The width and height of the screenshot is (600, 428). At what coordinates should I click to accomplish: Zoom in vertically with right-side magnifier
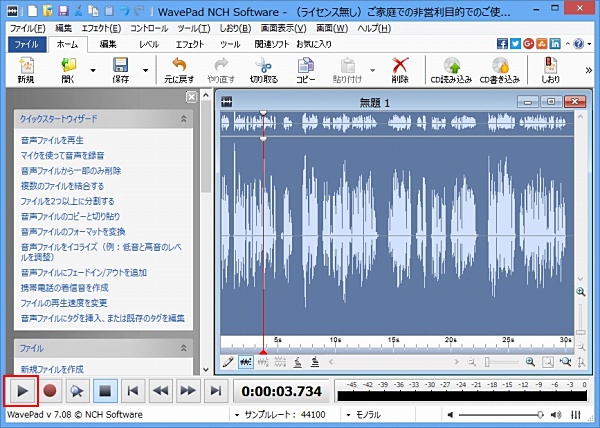(581, 292)
